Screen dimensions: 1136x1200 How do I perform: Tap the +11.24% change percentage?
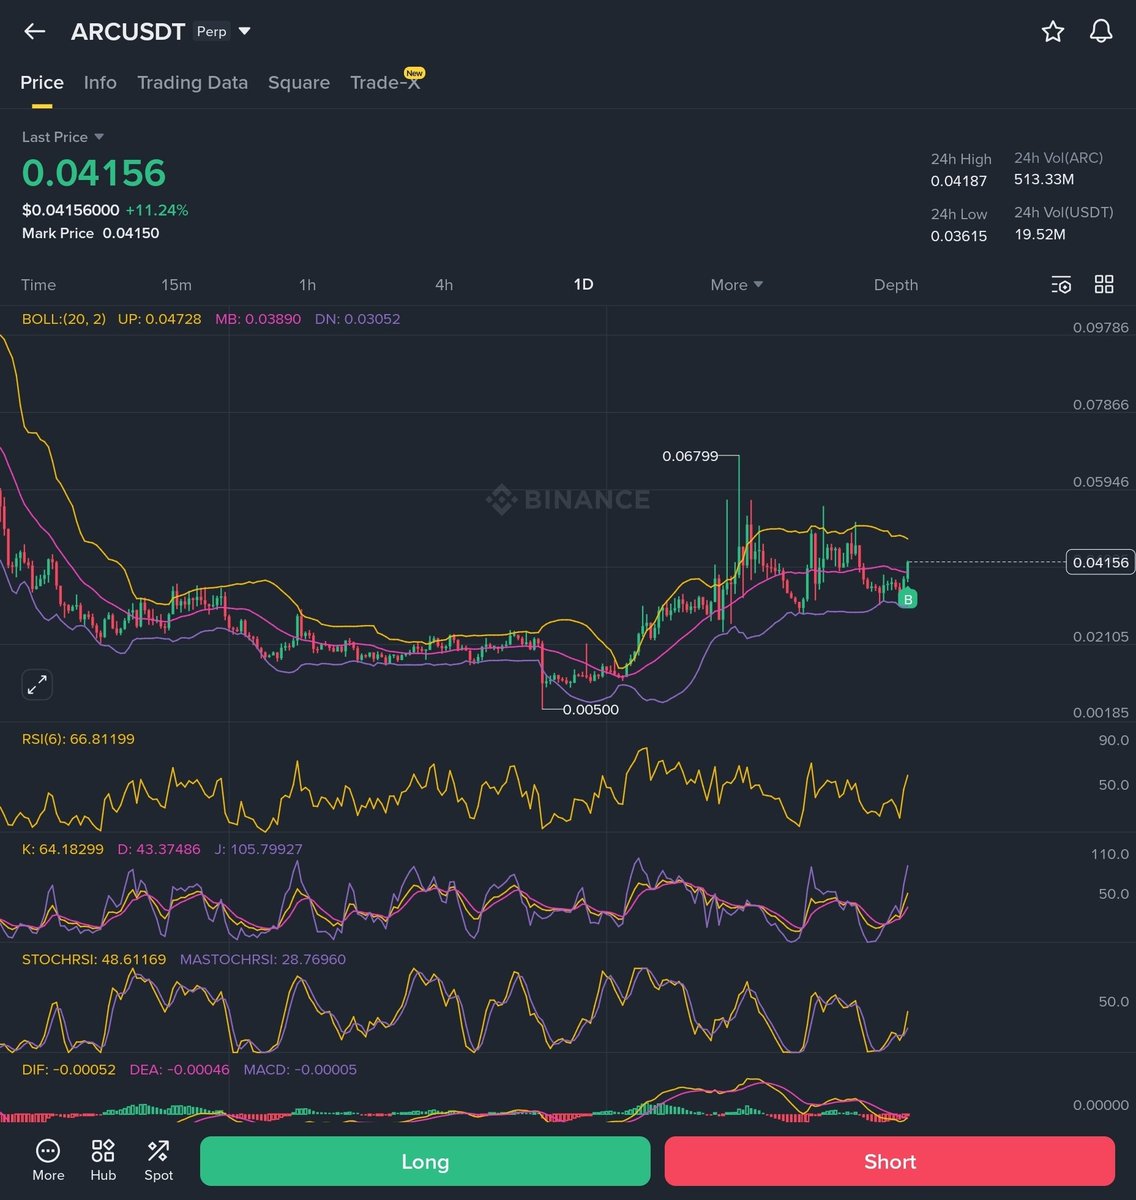tap(157, 210)
